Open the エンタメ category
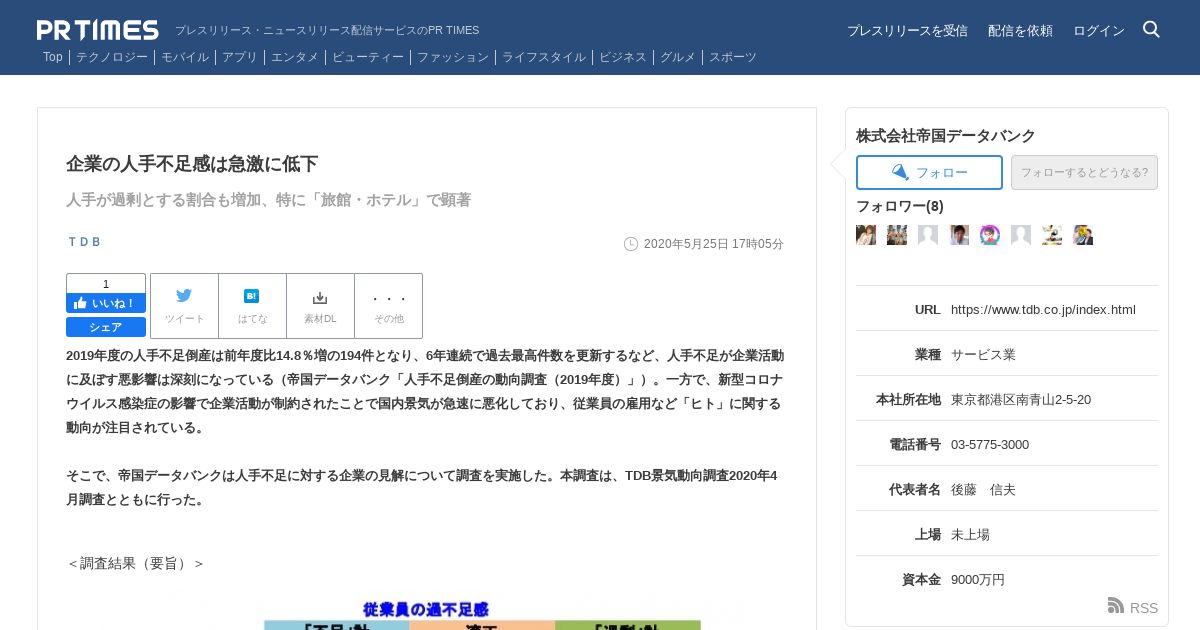Viewport: 1200px width, 630px height. [x=295, y=57]
